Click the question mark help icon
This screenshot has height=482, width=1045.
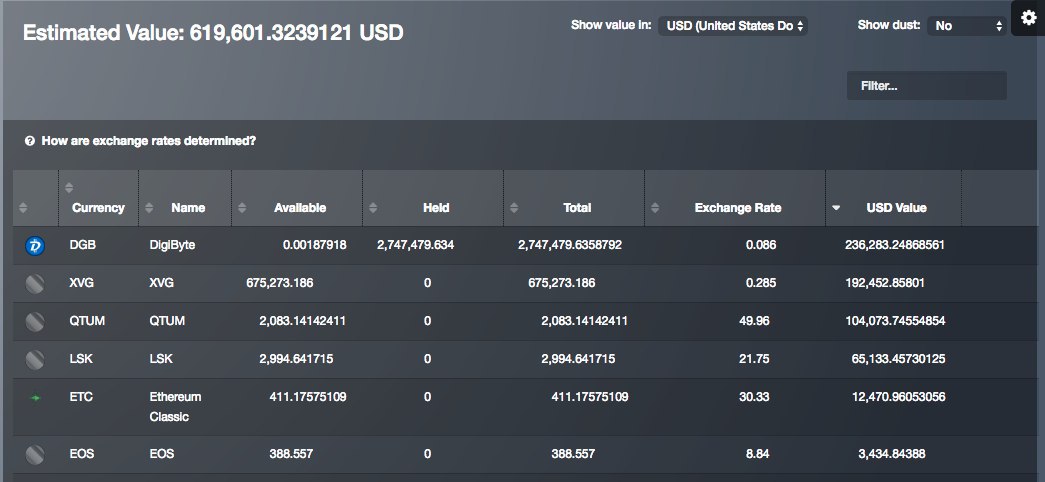click(x=29, y=141)
